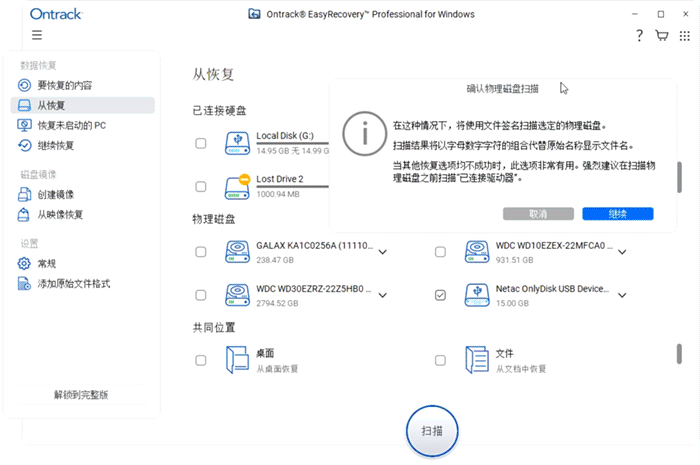Click the Lost Drive 2 name text
The image size is (700, 465).
pyautogui.click(x=279, y=179)
